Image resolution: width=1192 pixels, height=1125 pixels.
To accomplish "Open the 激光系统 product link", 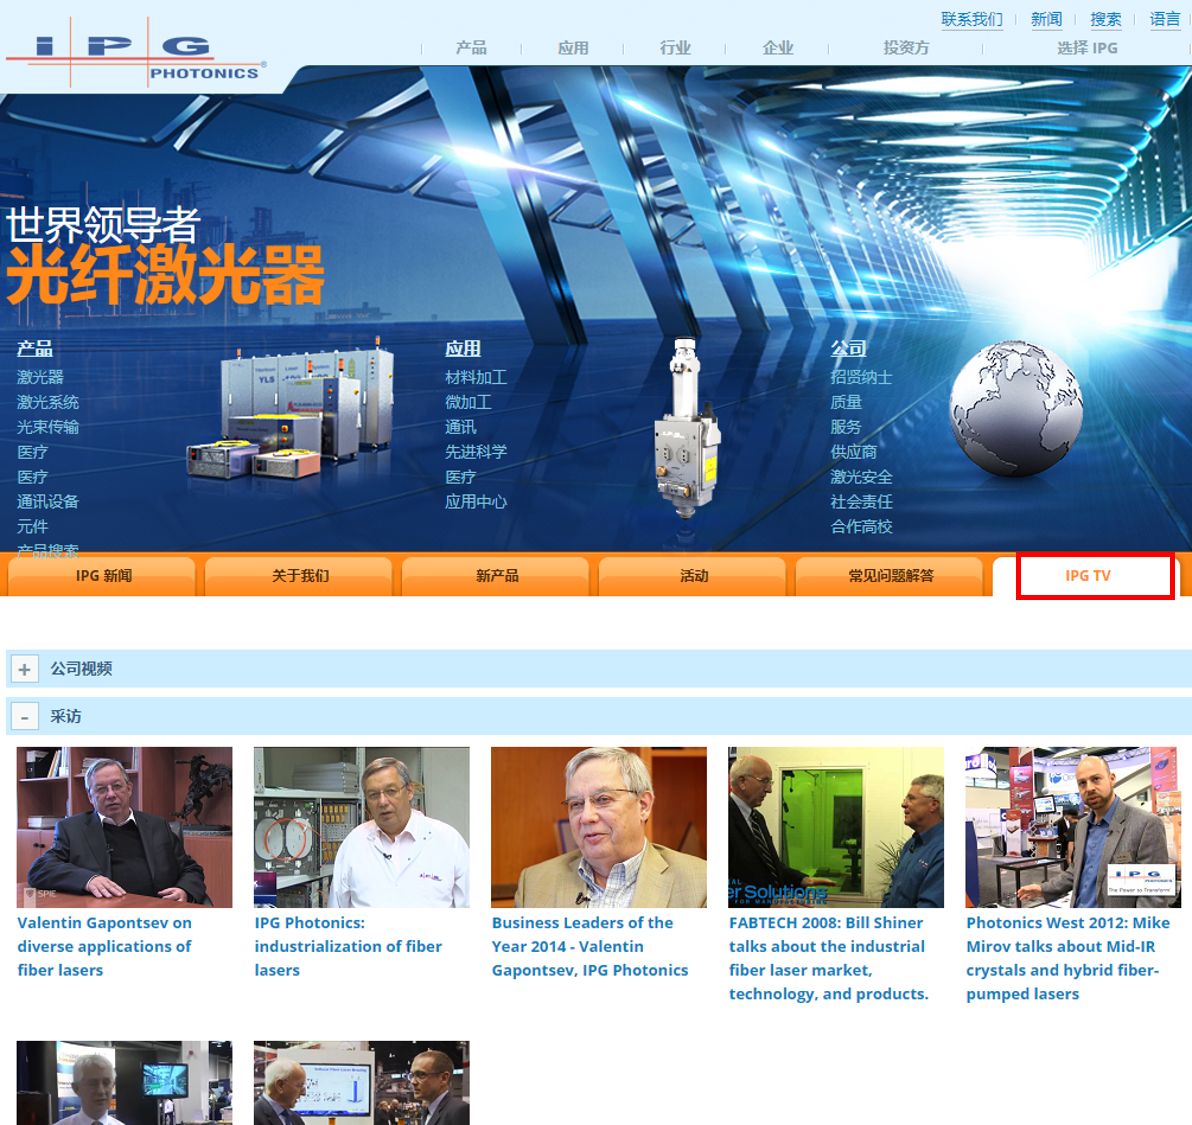I will (x=48, y=402).
